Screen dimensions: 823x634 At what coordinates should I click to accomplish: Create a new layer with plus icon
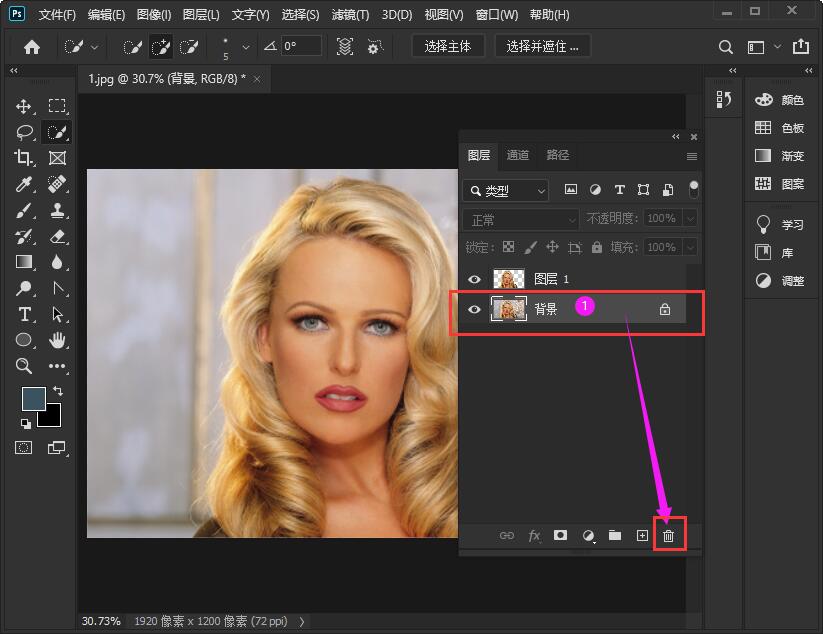pos(642,536)
